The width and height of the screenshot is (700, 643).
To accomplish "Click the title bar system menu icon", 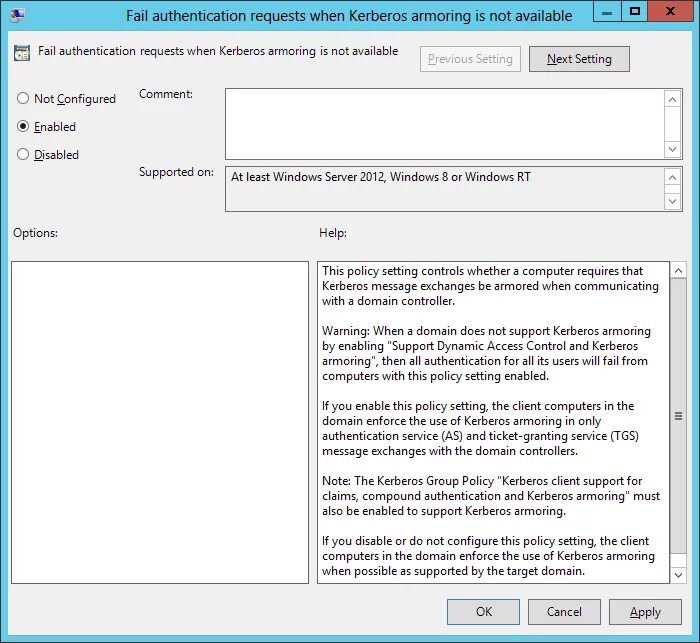I will [17, 16].
